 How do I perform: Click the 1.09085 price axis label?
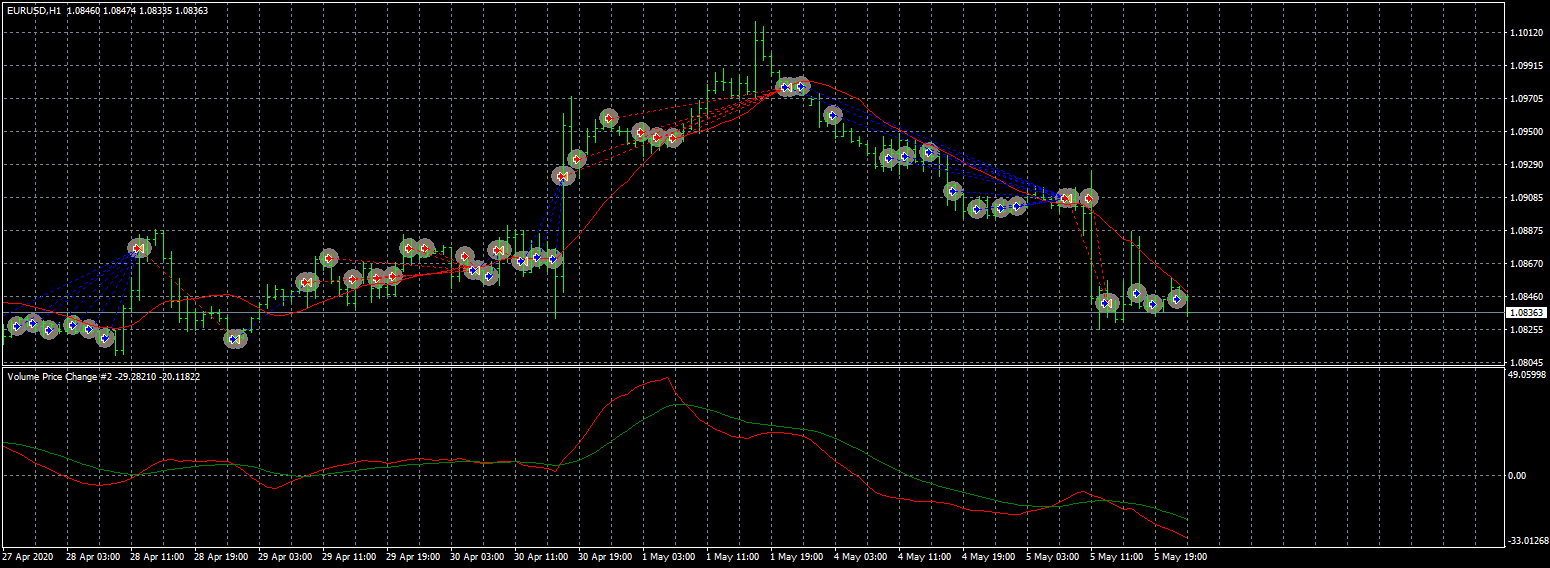1527,198
